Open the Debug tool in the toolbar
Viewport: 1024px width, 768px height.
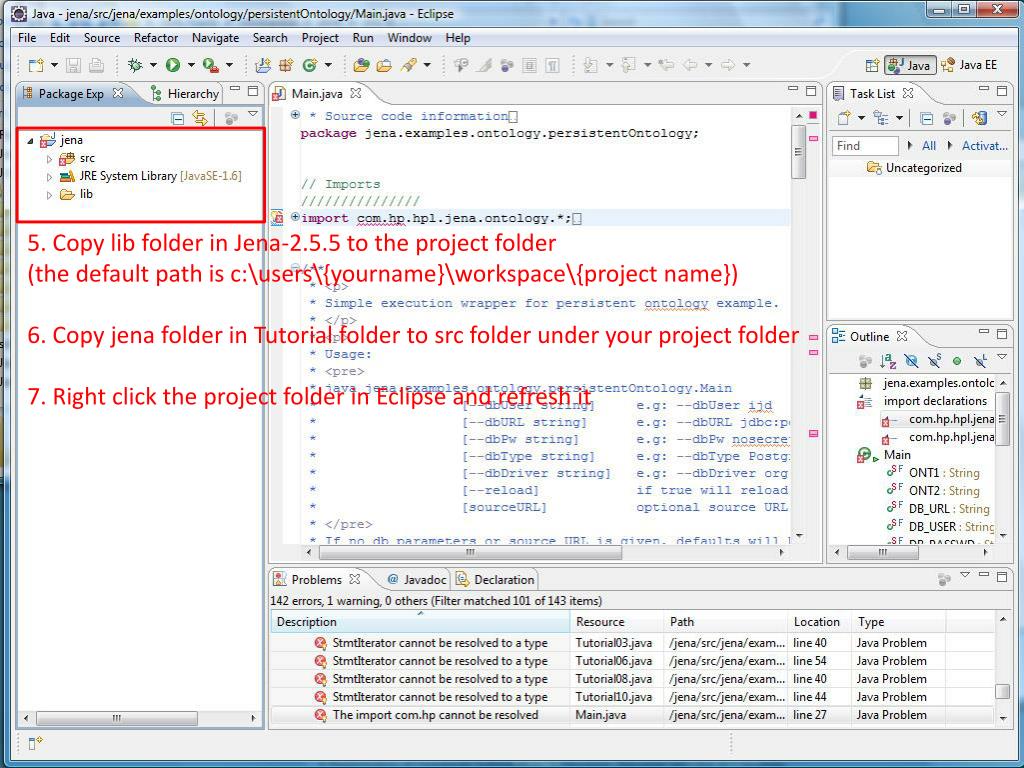coord(133,64)
